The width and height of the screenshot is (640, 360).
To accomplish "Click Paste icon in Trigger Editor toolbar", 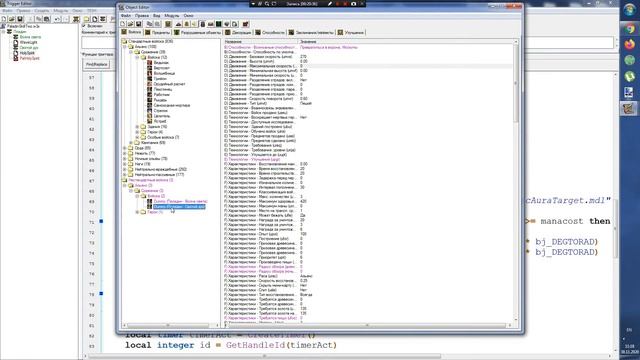I will 47,19.
